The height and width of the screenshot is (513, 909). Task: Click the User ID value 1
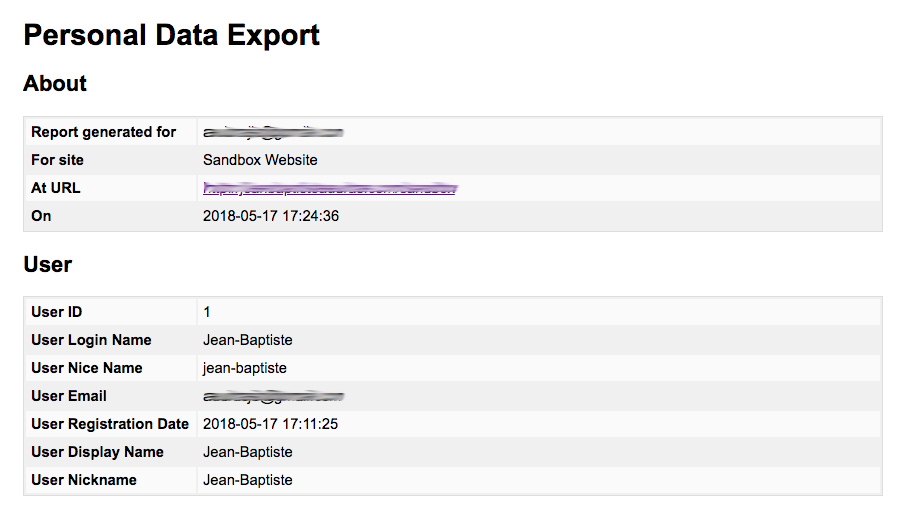click(207, 312)
